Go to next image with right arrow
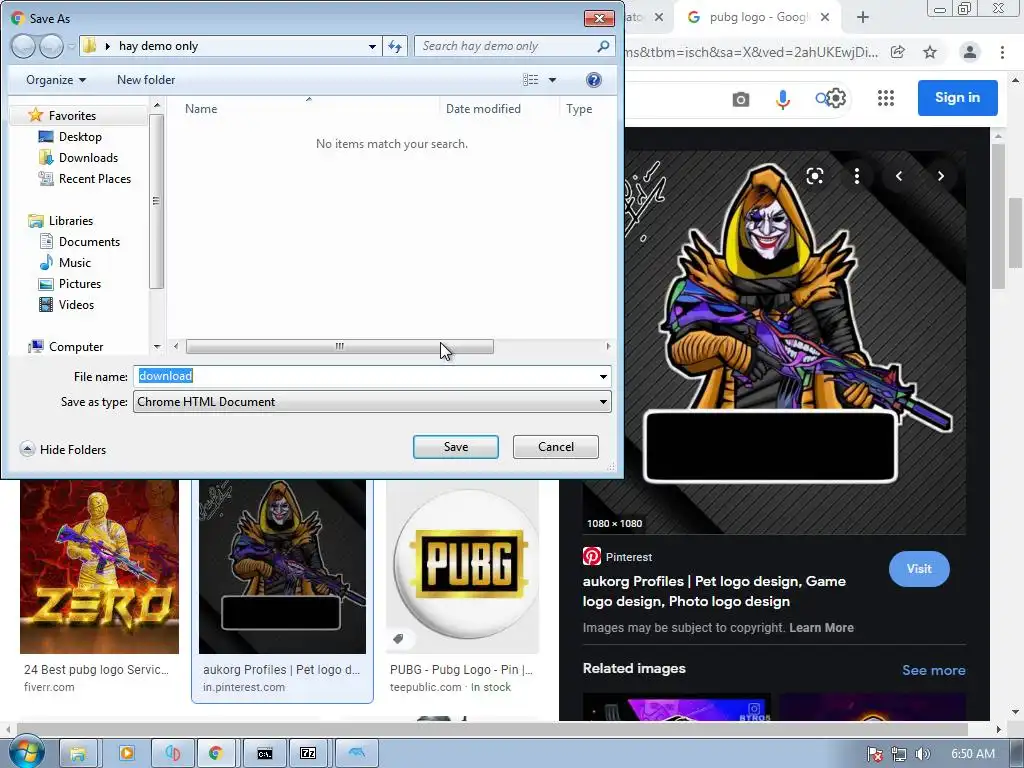The width and height of the screenshot is (1024, 768). [x=940, y=176]
